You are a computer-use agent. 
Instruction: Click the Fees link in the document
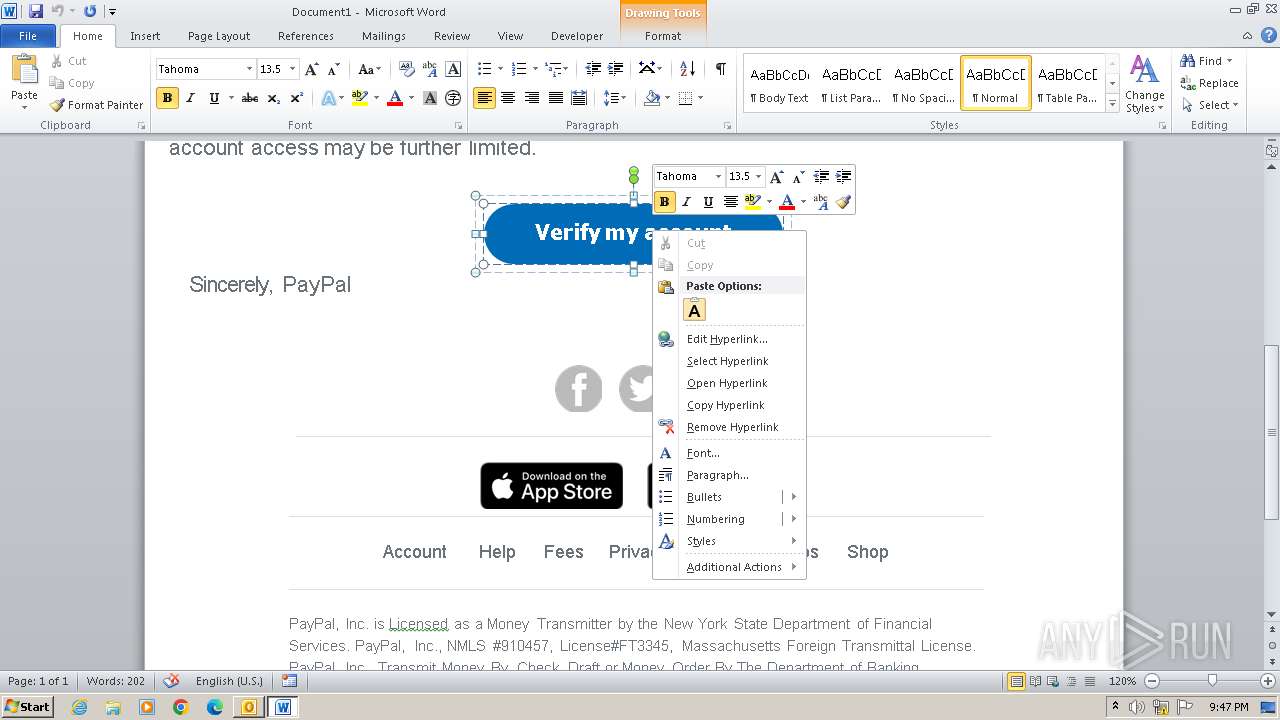click(563, 552)
